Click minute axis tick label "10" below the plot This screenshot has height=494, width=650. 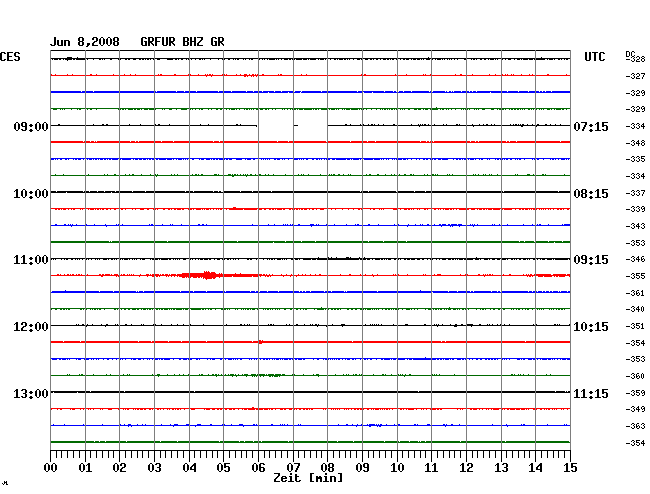(397, 468)
